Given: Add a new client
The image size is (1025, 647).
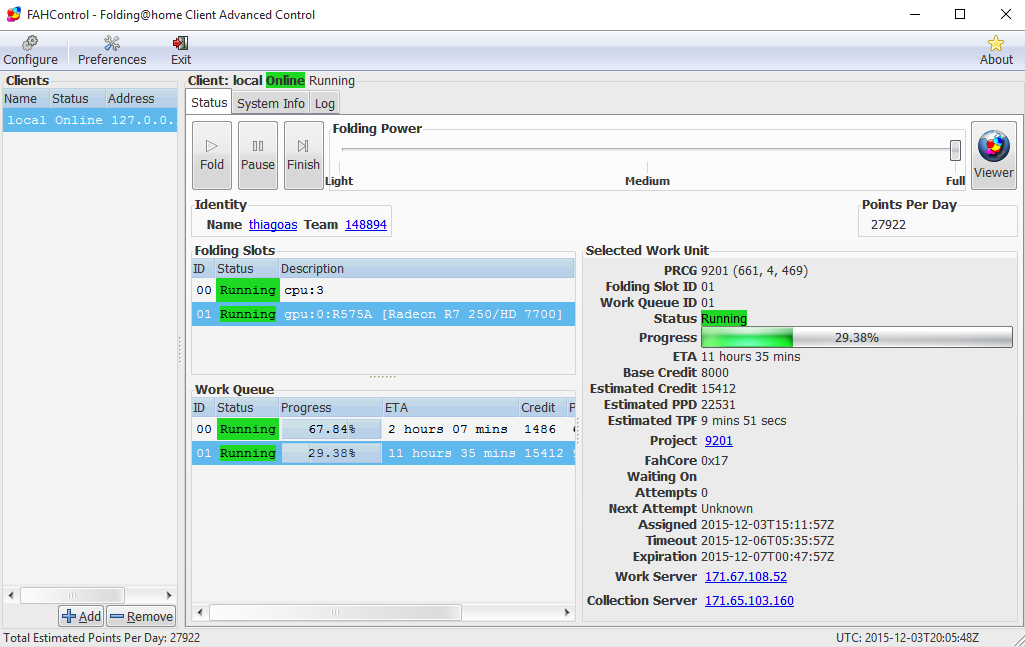Looking at the screenshot, I should 82,616.
